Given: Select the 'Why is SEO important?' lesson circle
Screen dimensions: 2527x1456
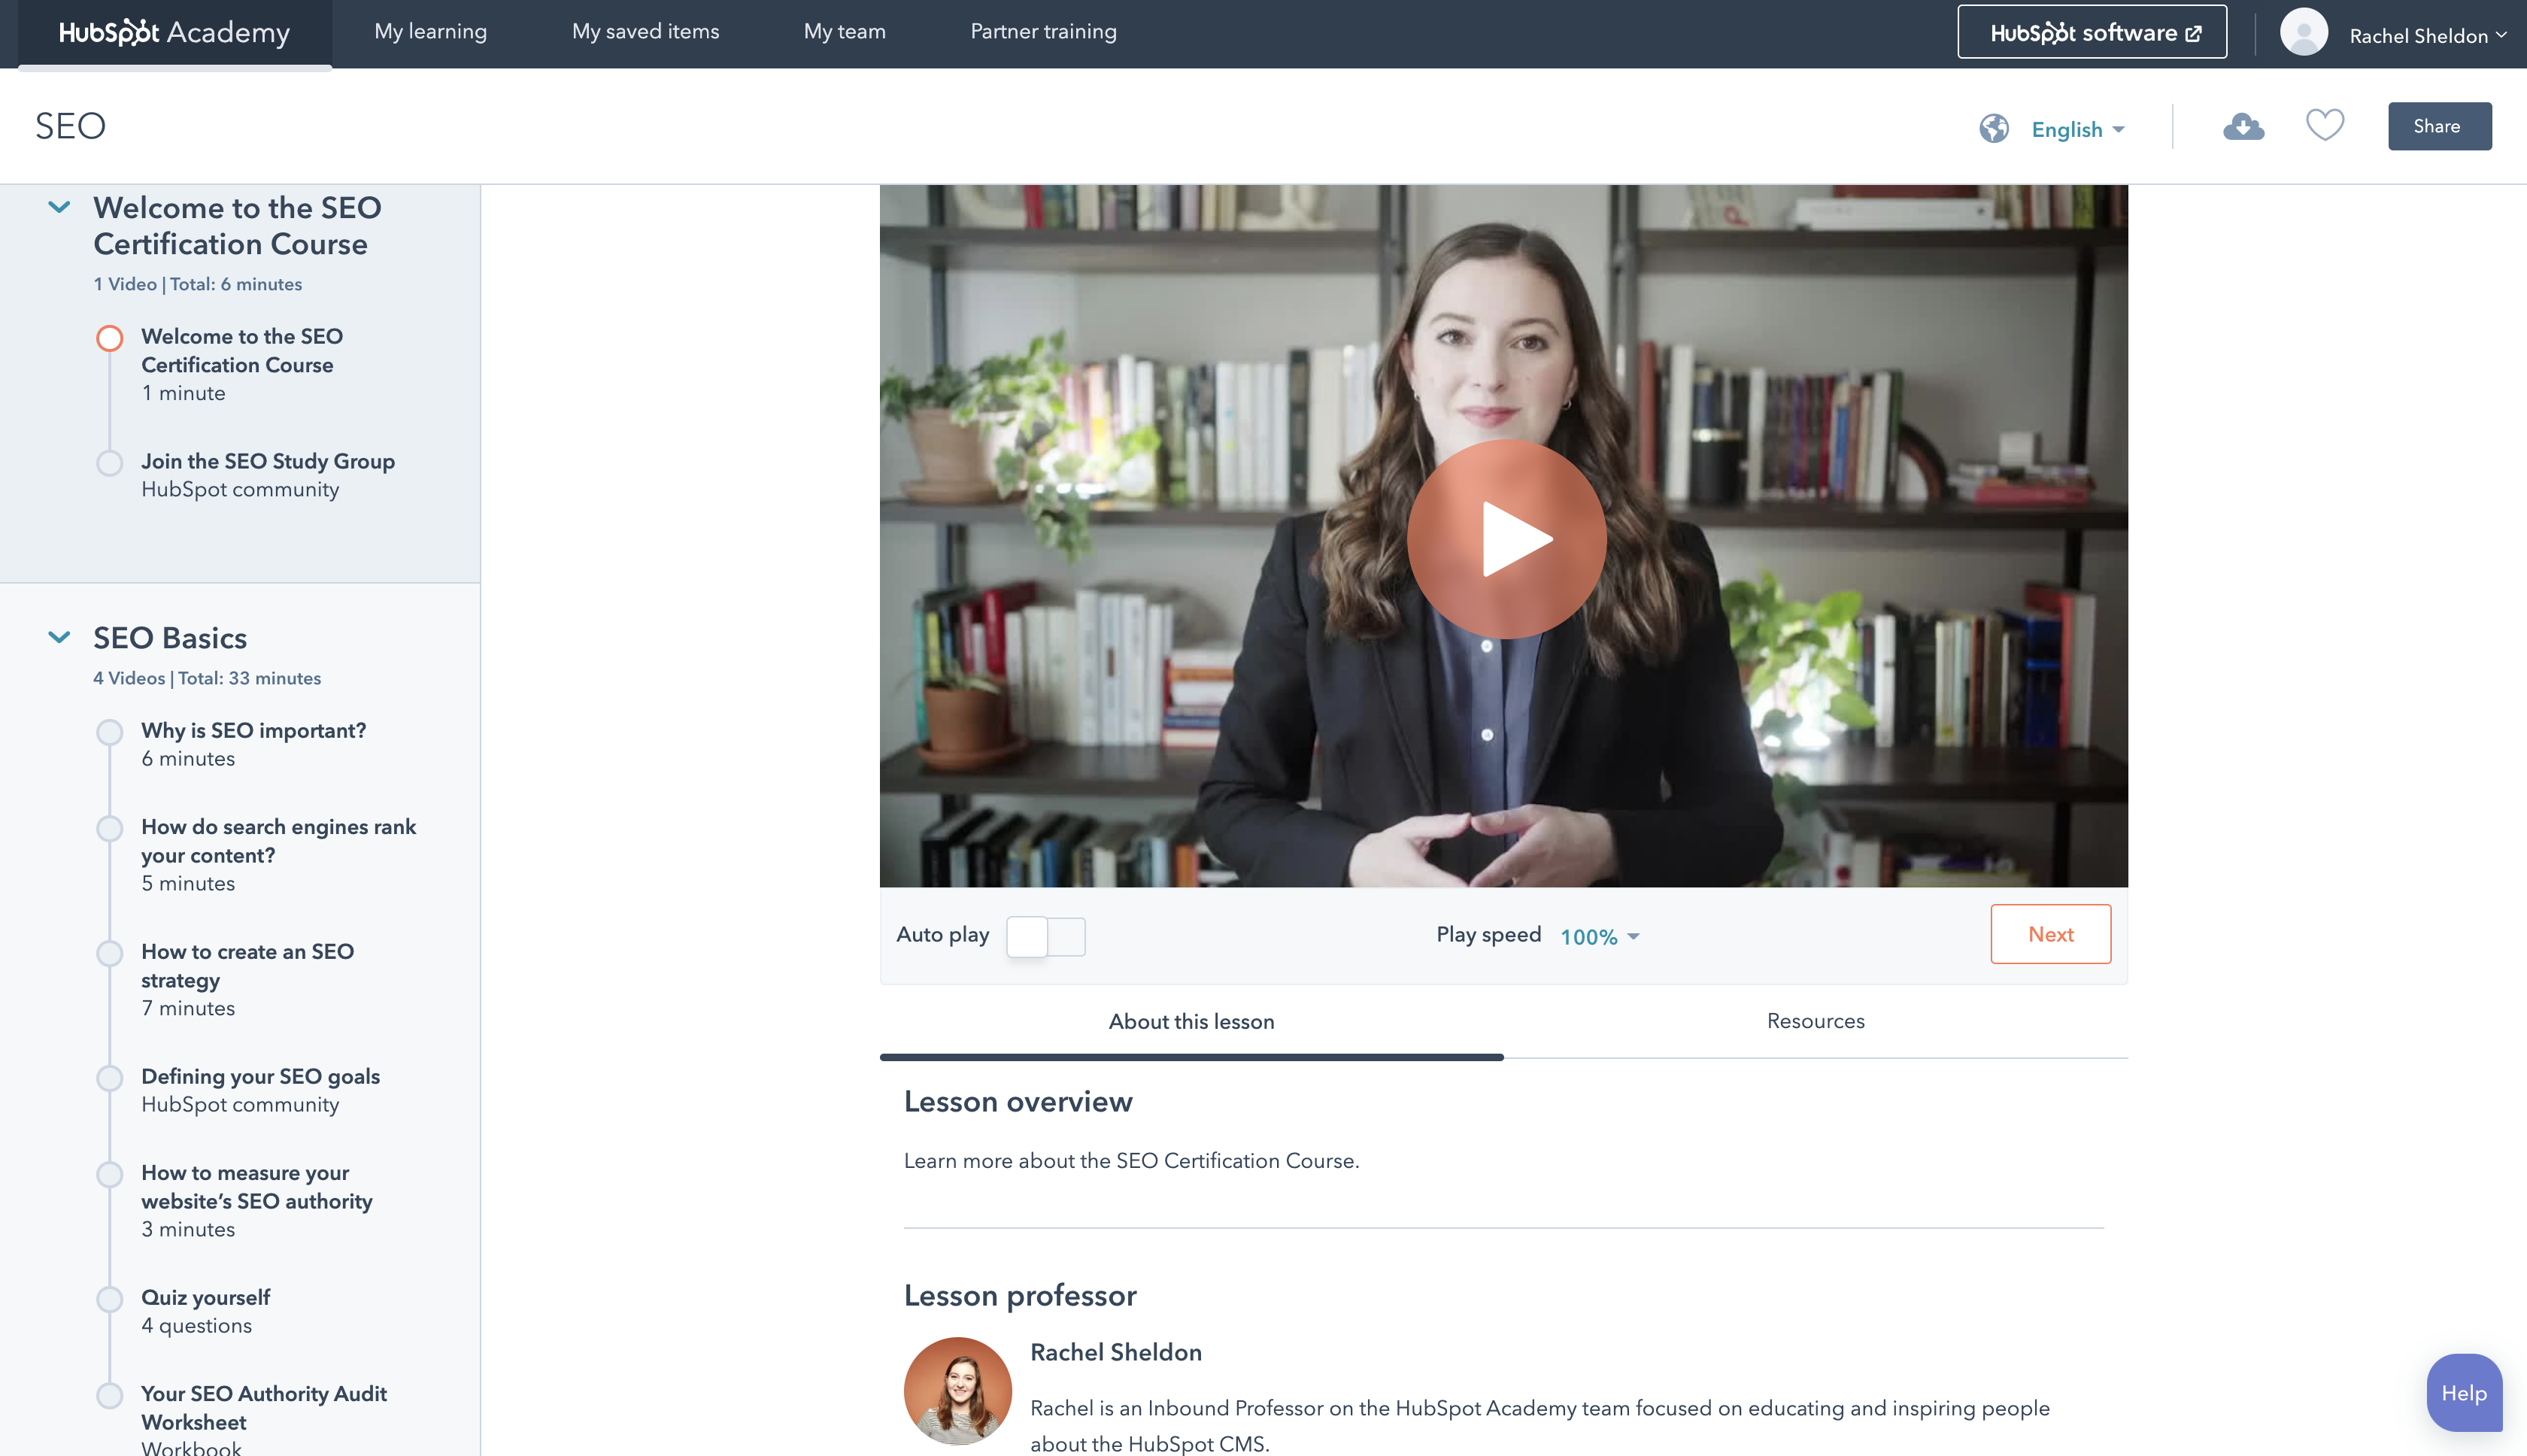Looking at the screenshot, I should coord(109,732).
